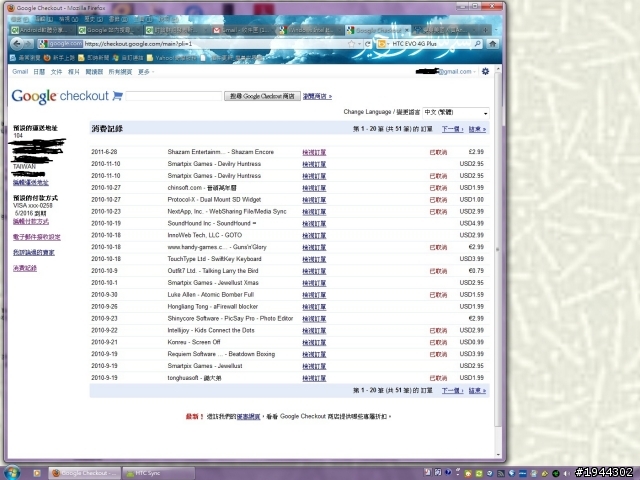Switch to the Windows Intel tab
The height and width of the screenshot is (480, 640).
coord(310,30)
